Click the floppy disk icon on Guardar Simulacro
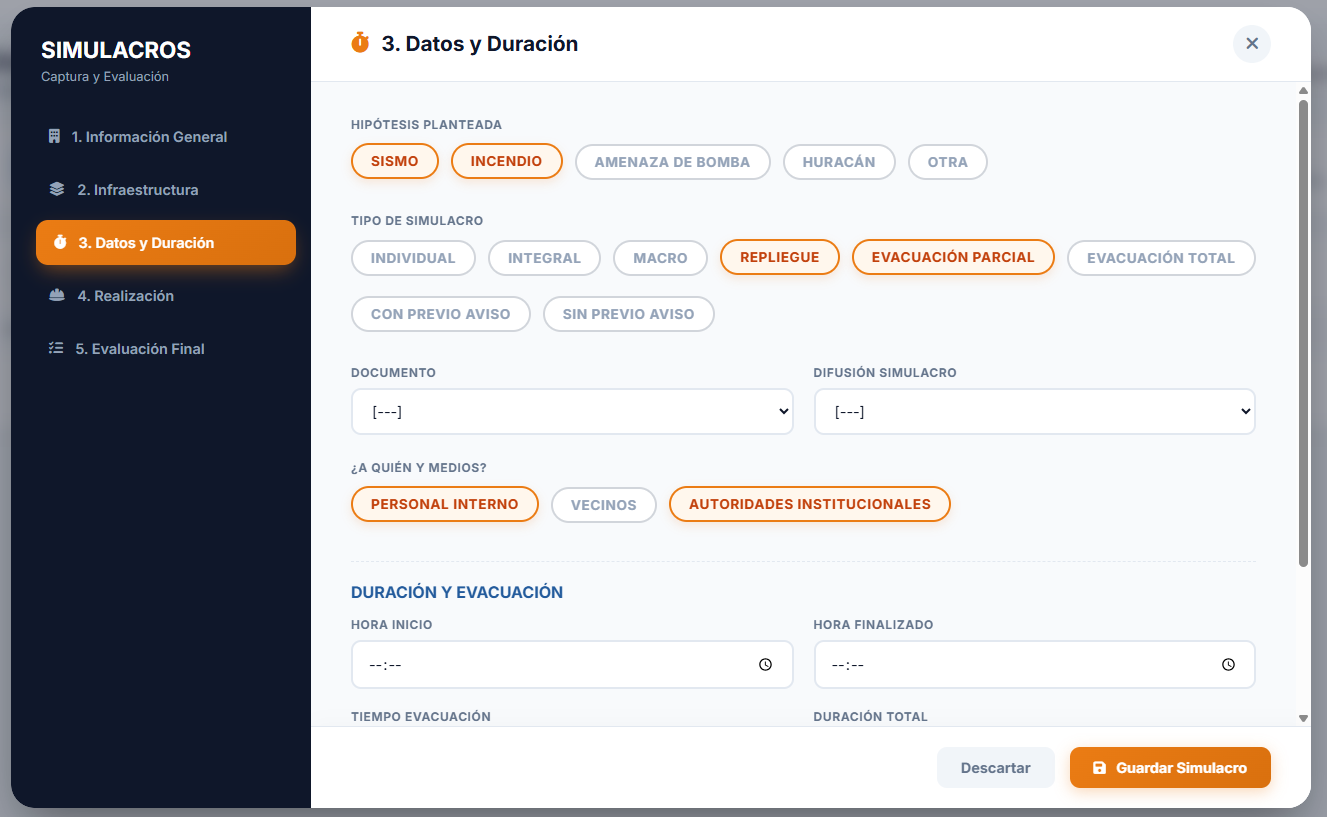 (x=1099, y=768)
